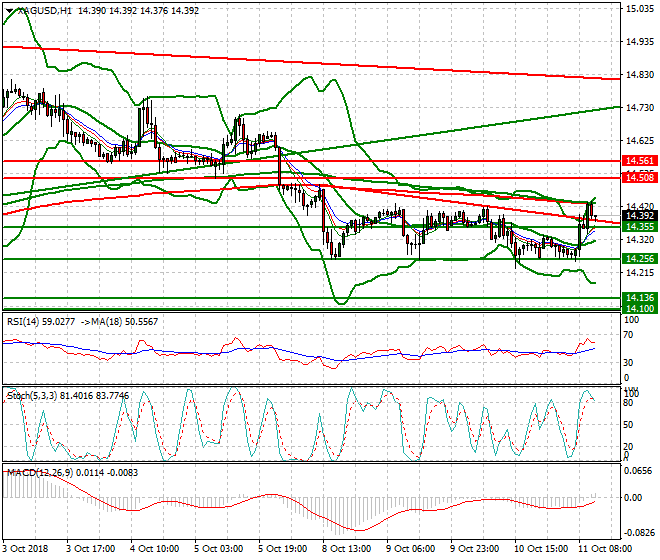Click the Stochastic scale level 50

click(x=628, y=425)
